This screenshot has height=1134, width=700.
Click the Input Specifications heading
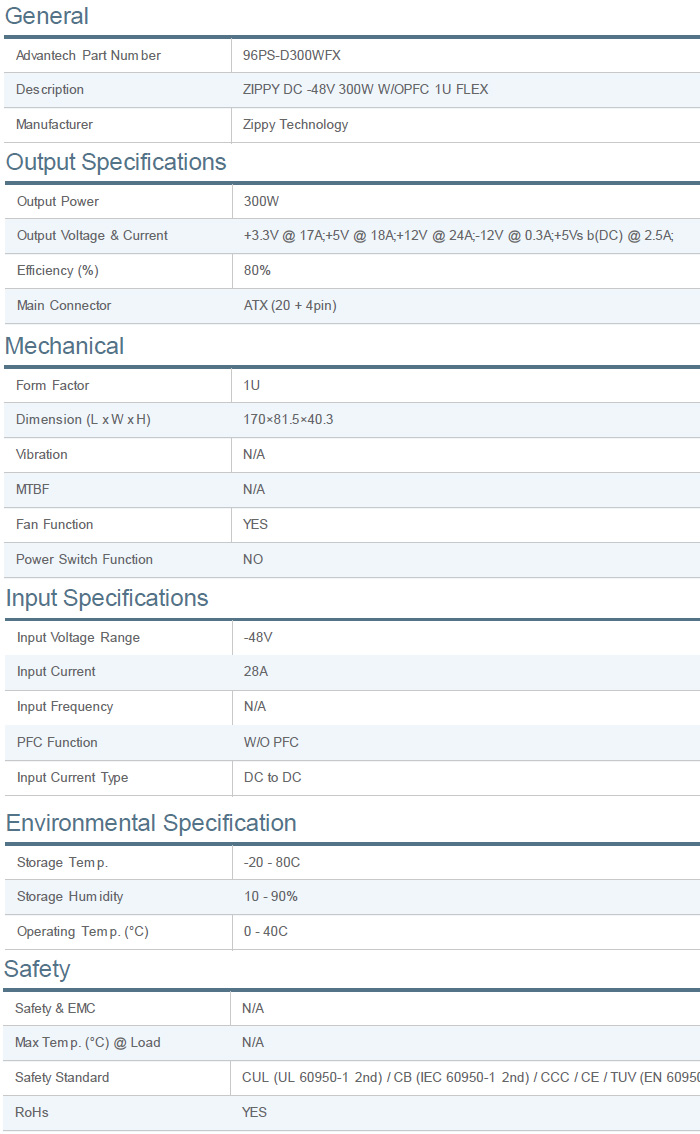tap(107, 598)
